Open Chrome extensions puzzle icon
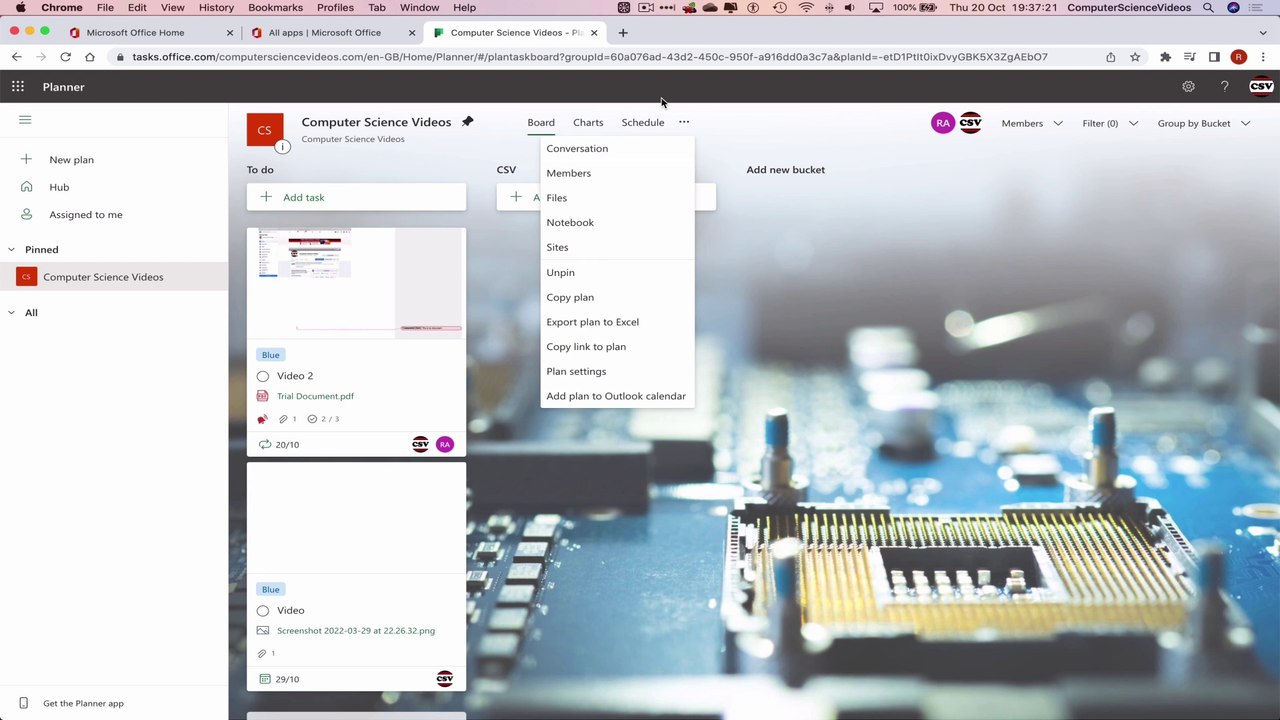This screenshot has width=1280, height=720. pos(1165,57)
